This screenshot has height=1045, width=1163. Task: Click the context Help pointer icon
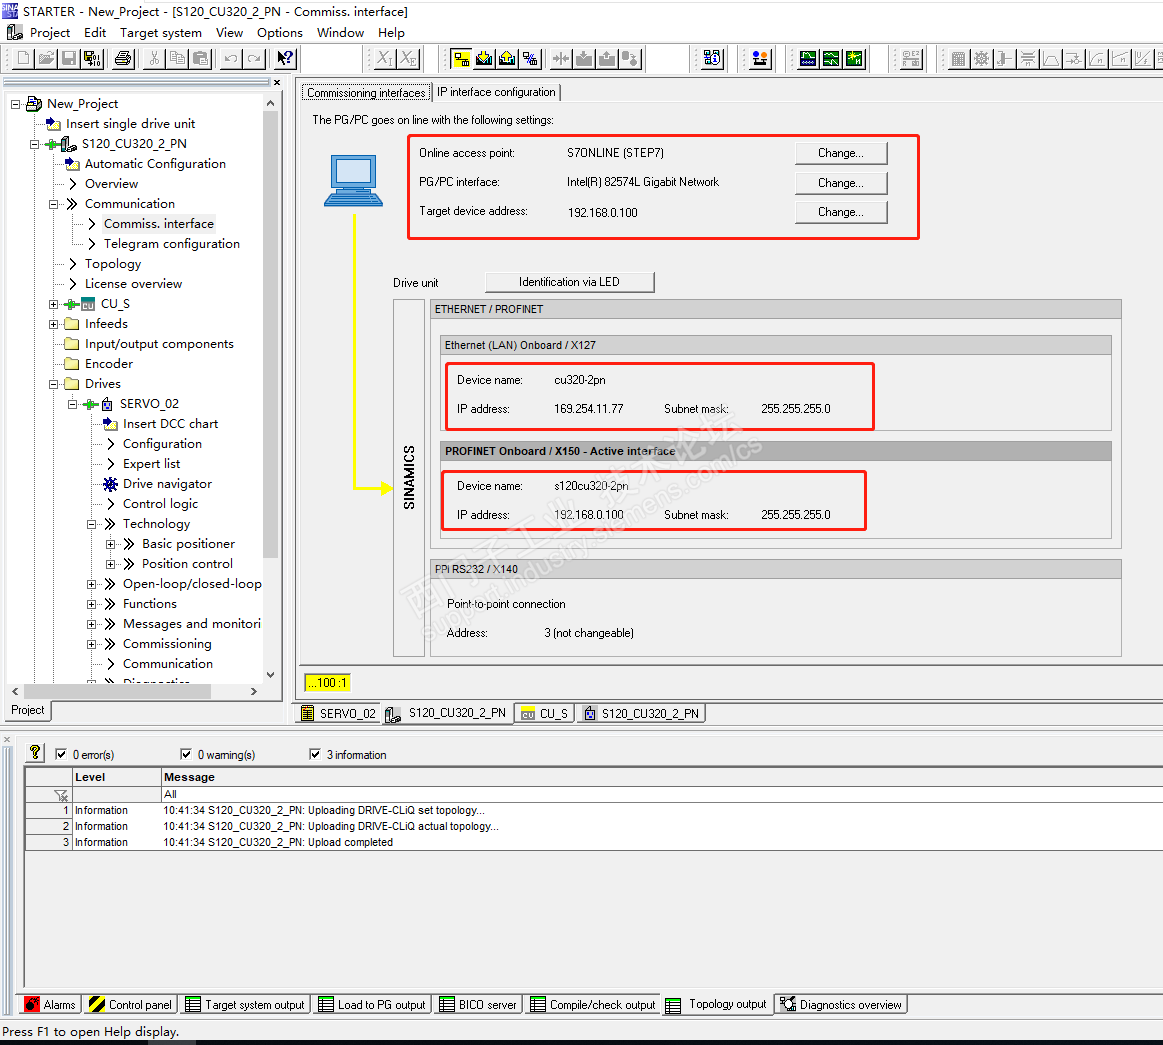click(286, 58)
